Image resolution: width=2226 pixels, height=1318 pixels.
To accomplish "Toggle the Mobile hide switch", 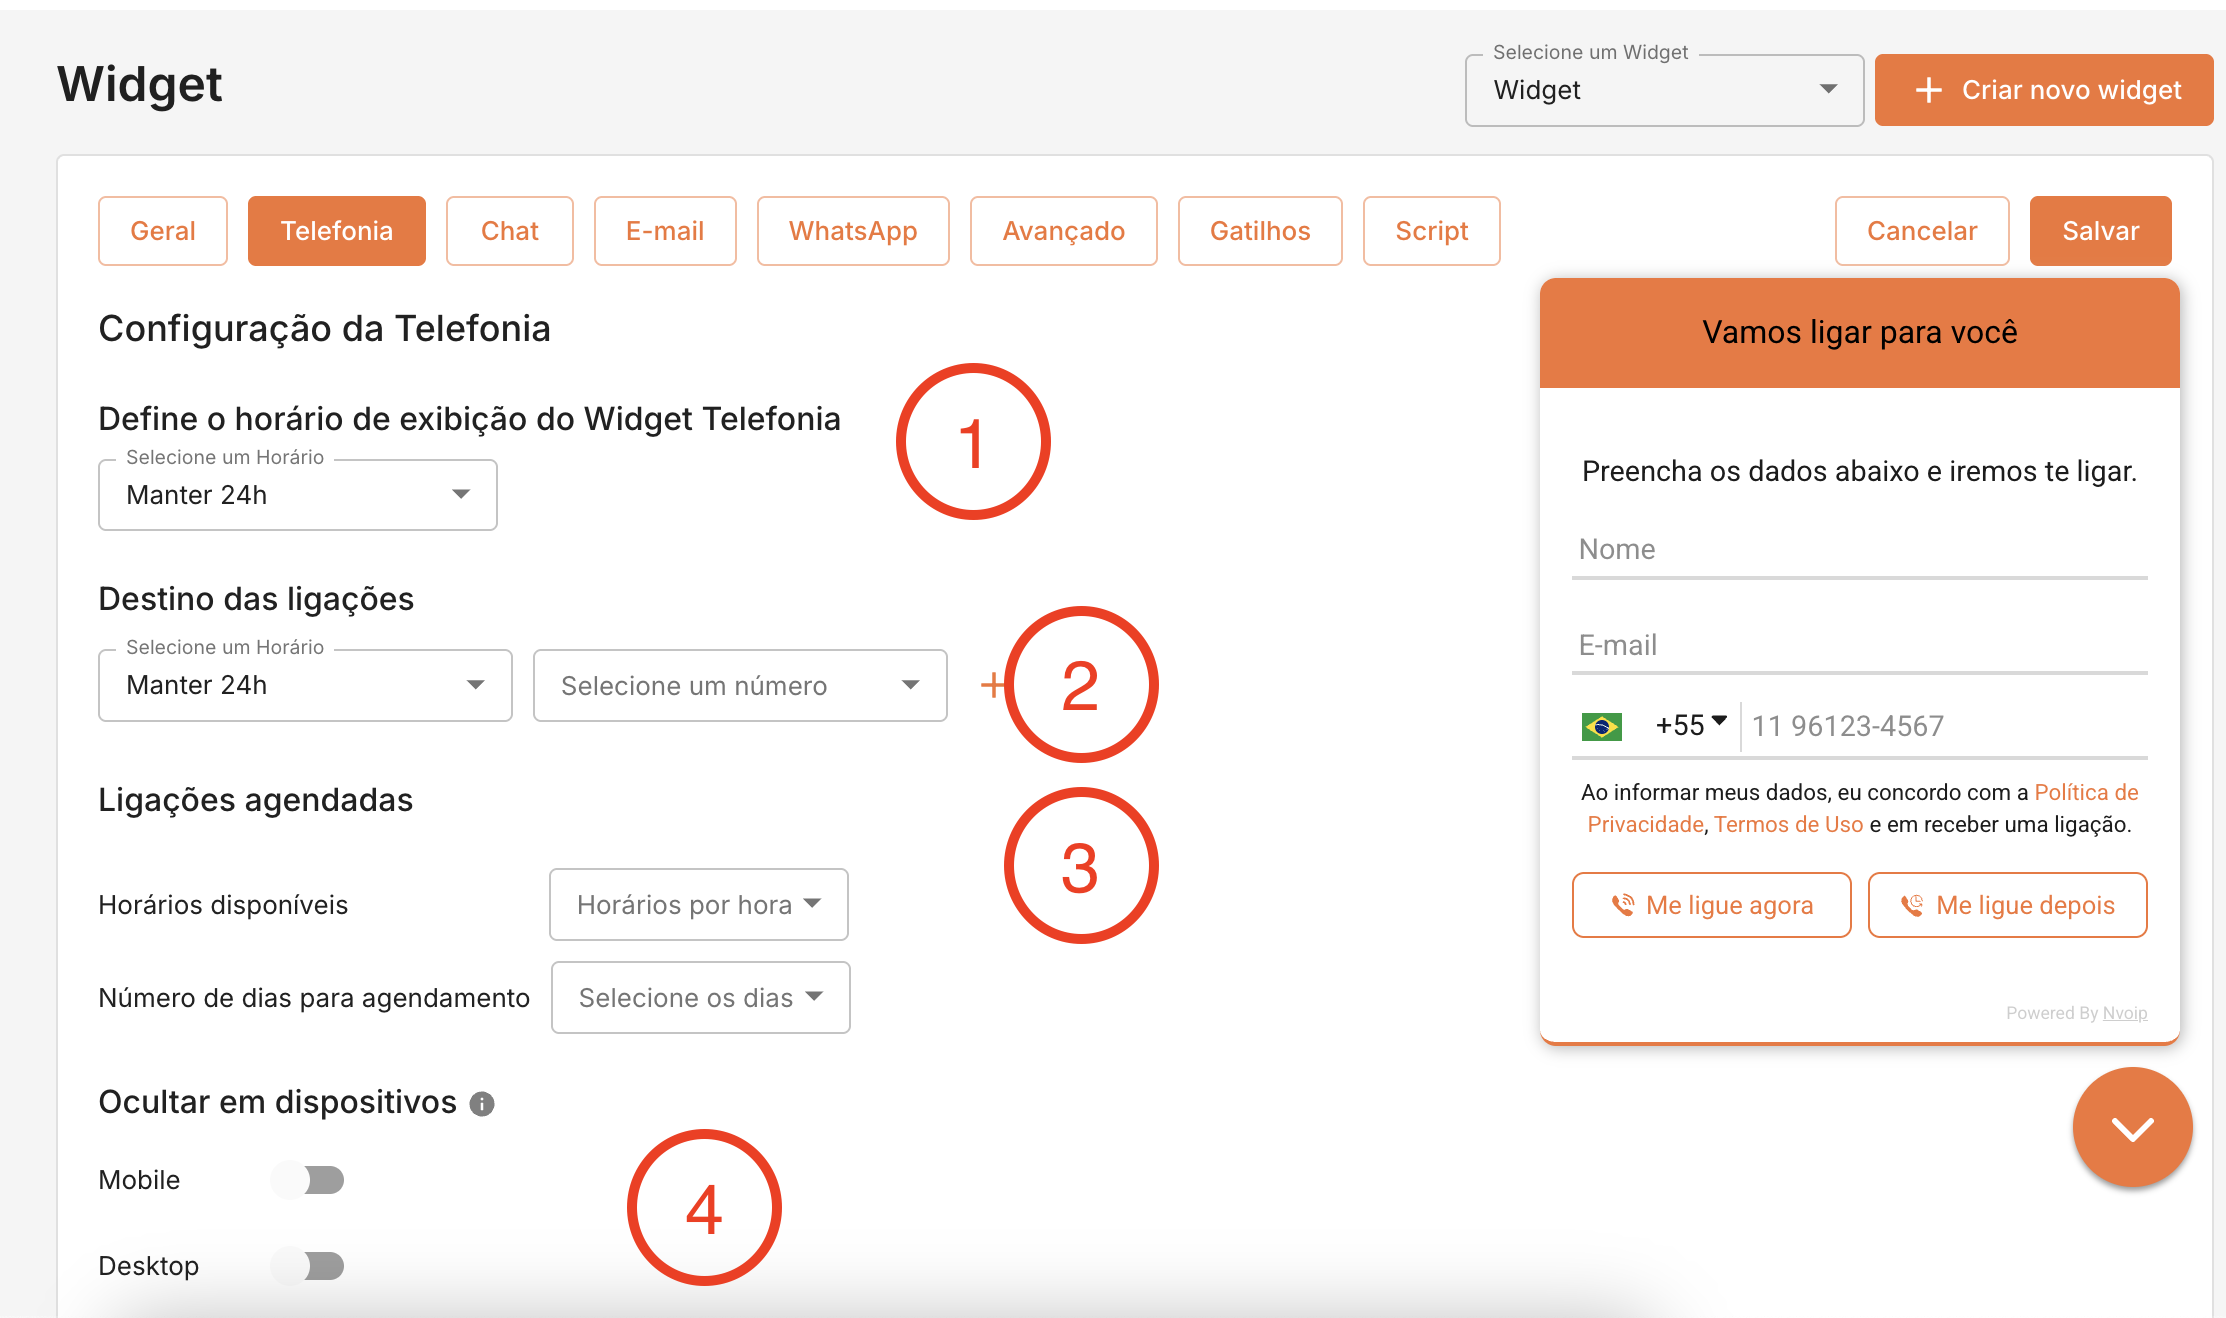I will [x=308, y=1180].
